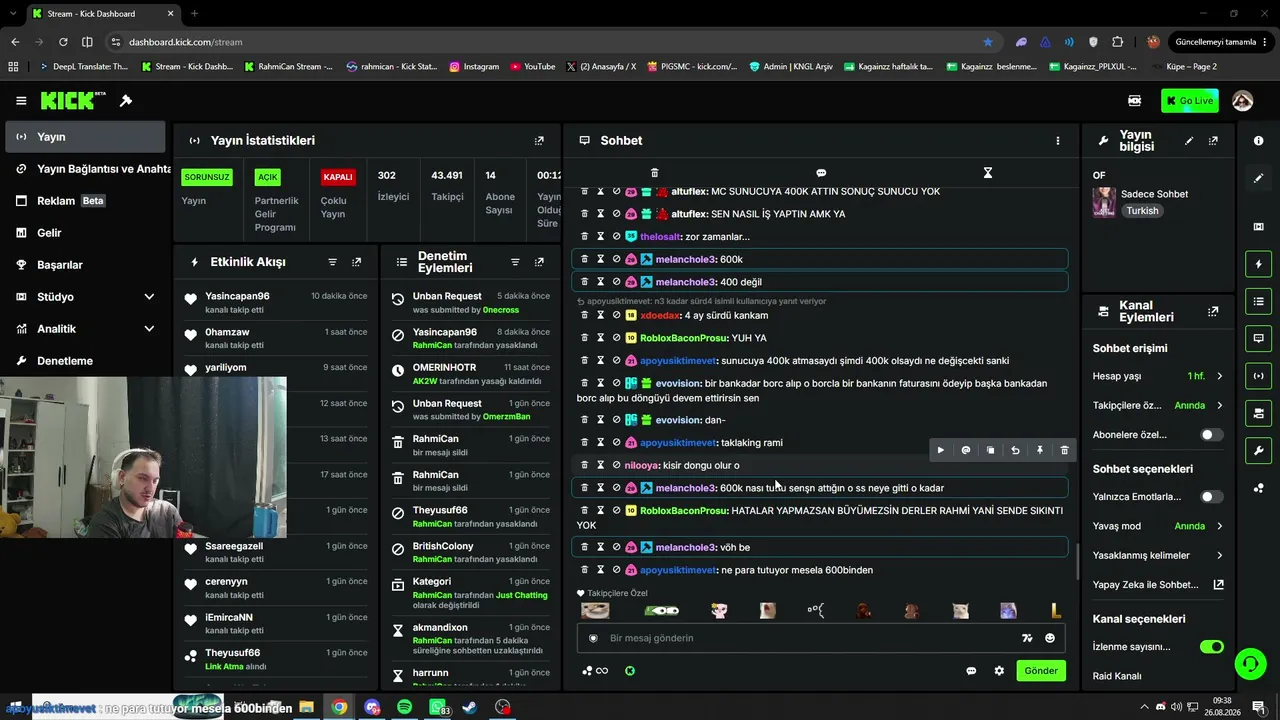Select Yayın in the left sidebar

pos(84,137)
